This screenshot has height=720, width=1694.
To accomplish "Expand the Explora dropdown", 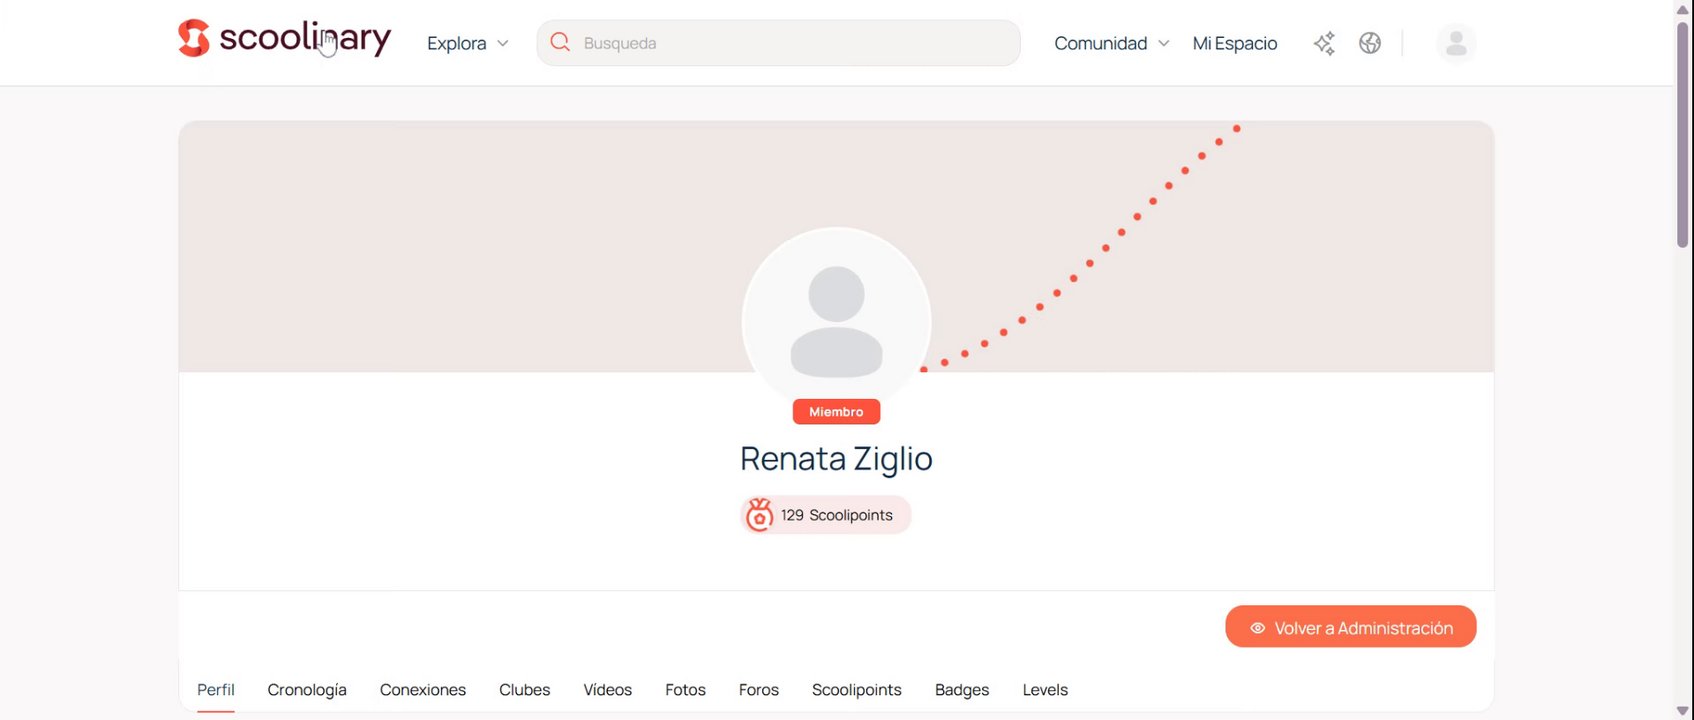I will [x=468, y=43].
